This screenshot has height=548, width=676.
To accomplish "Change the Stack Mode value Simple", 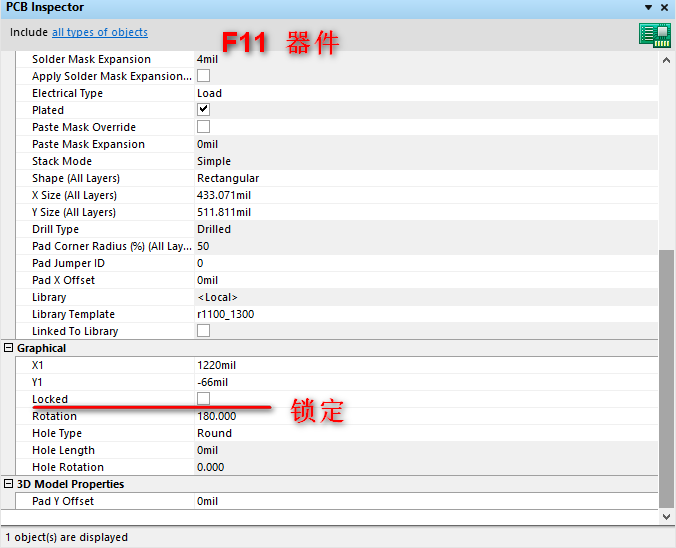I will [214, 161].
